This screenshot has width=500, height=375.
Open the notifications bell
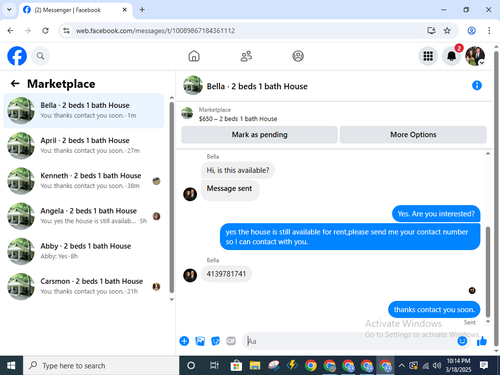pos(452,56)
